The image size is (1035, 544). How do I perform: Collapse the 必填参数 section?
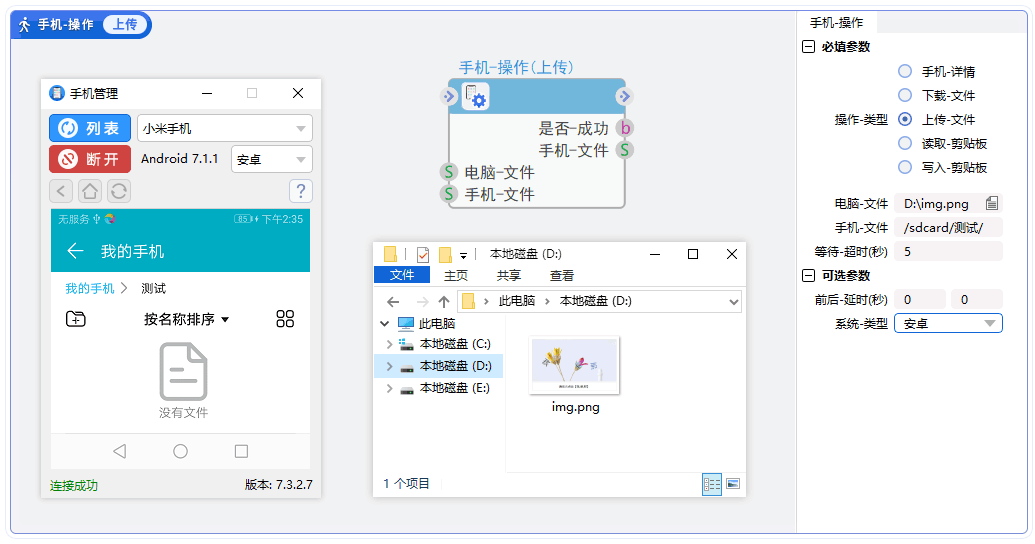coord(808,47)
